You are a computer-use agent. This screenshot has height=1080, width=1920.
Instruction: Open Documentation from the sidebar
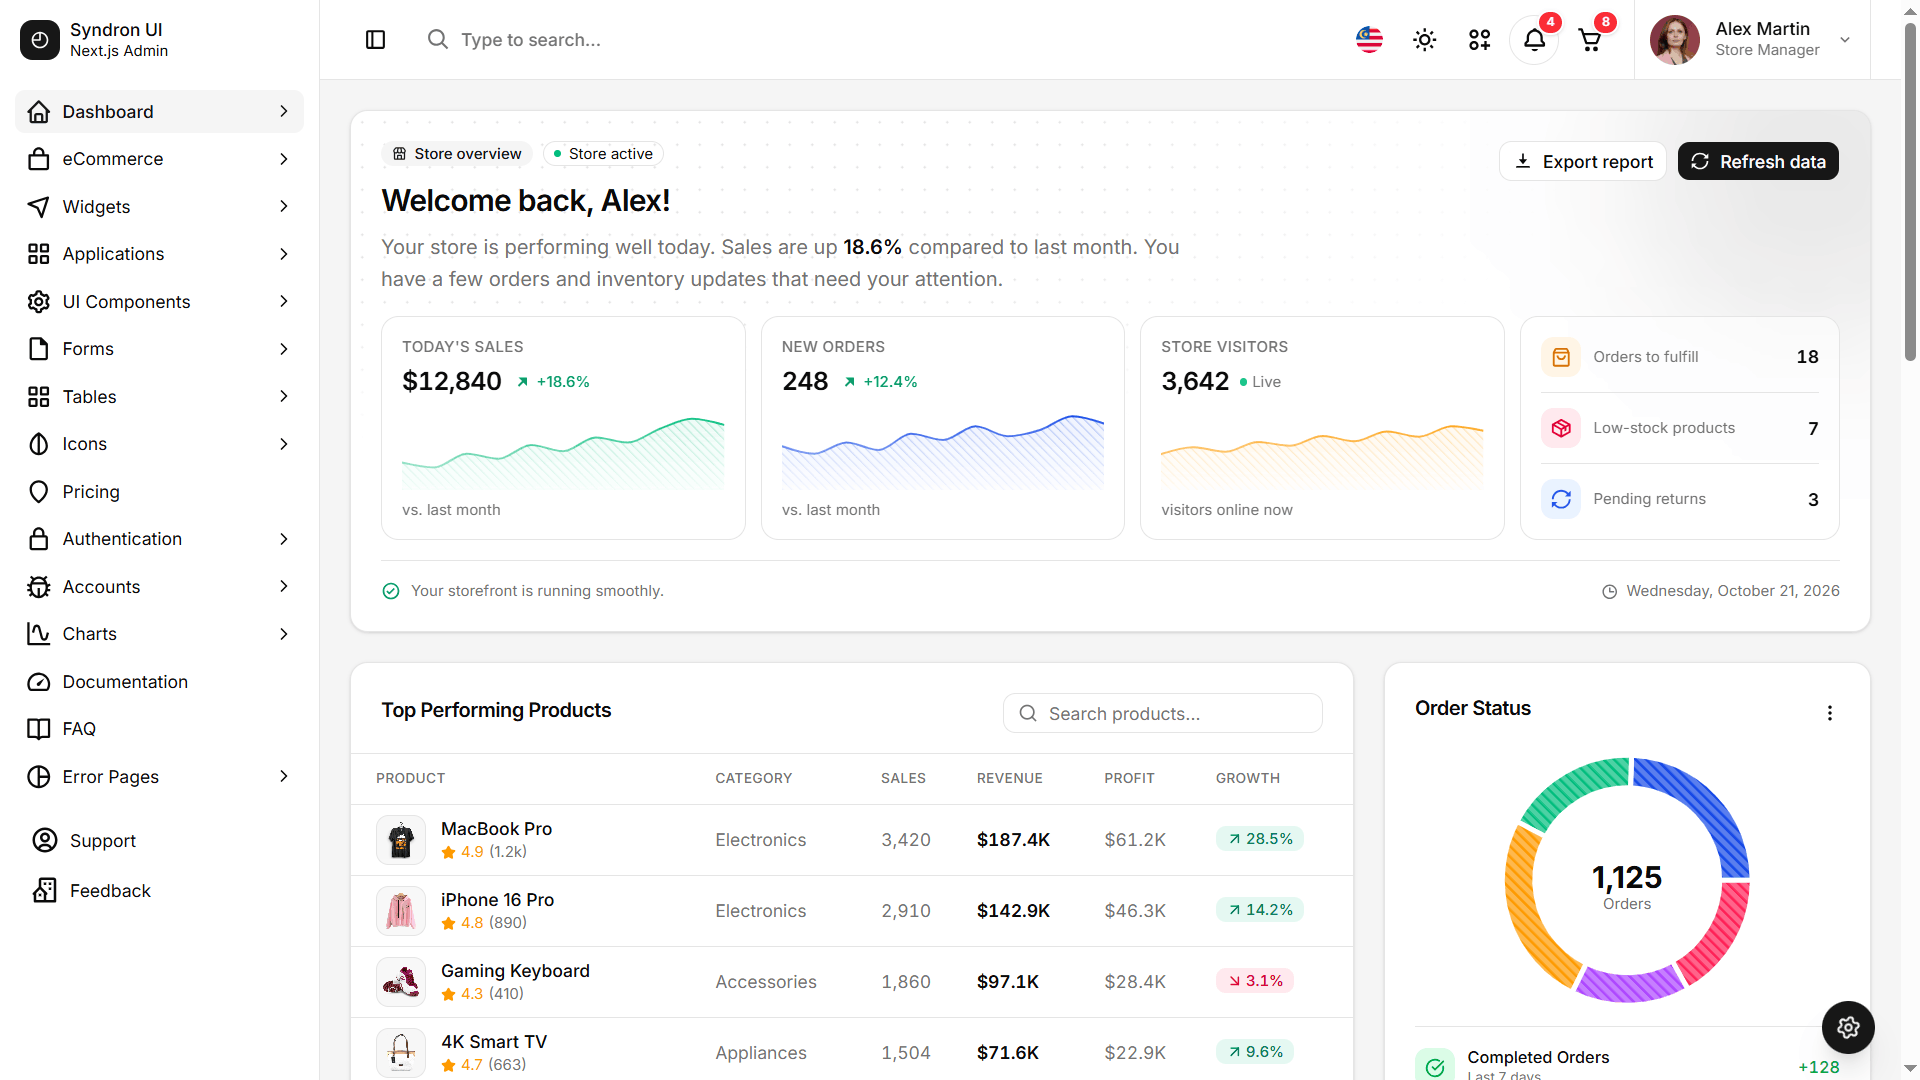coord(160,682)
